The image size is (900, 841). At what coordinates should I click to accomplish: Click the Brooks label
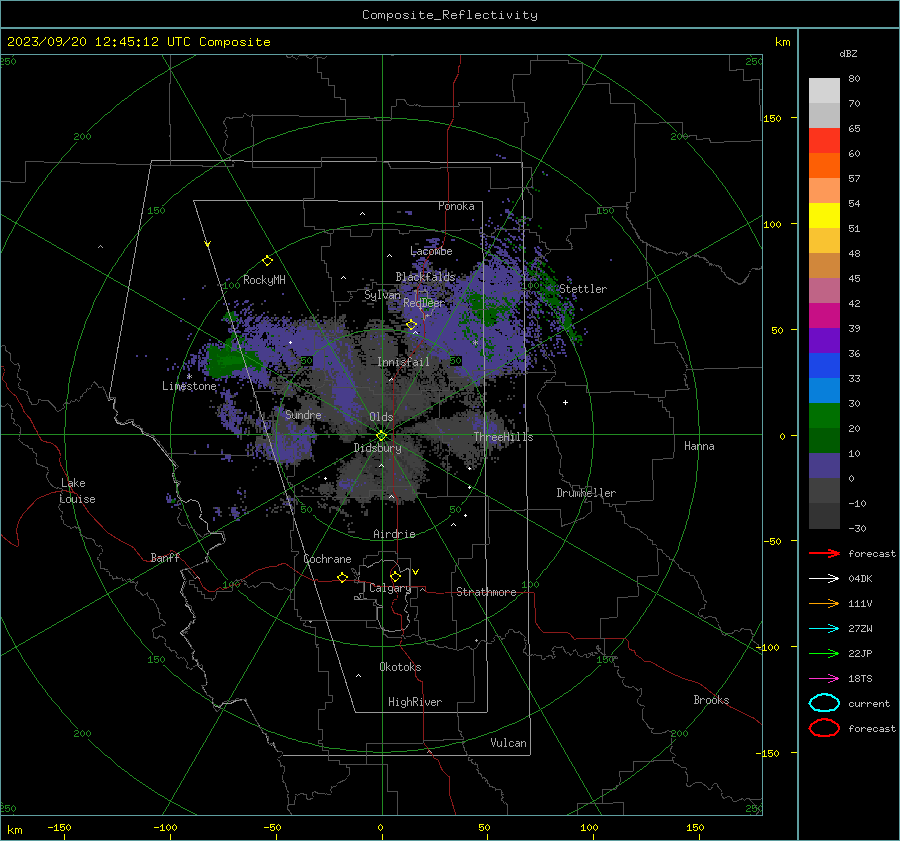click(x=711, y=700)
